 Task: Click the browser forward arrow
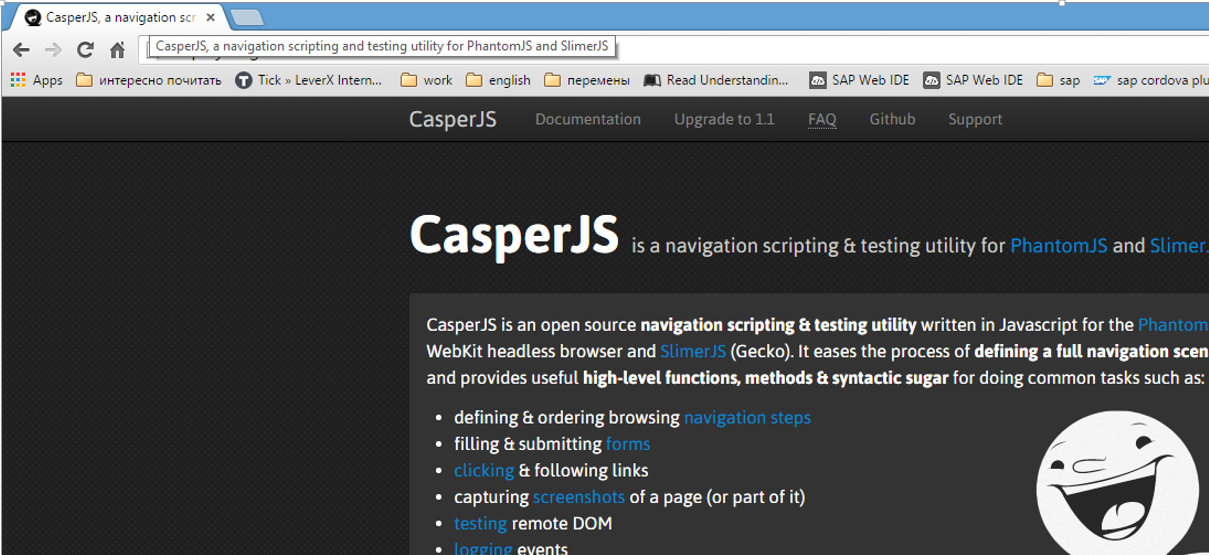(x=53, y=50)
